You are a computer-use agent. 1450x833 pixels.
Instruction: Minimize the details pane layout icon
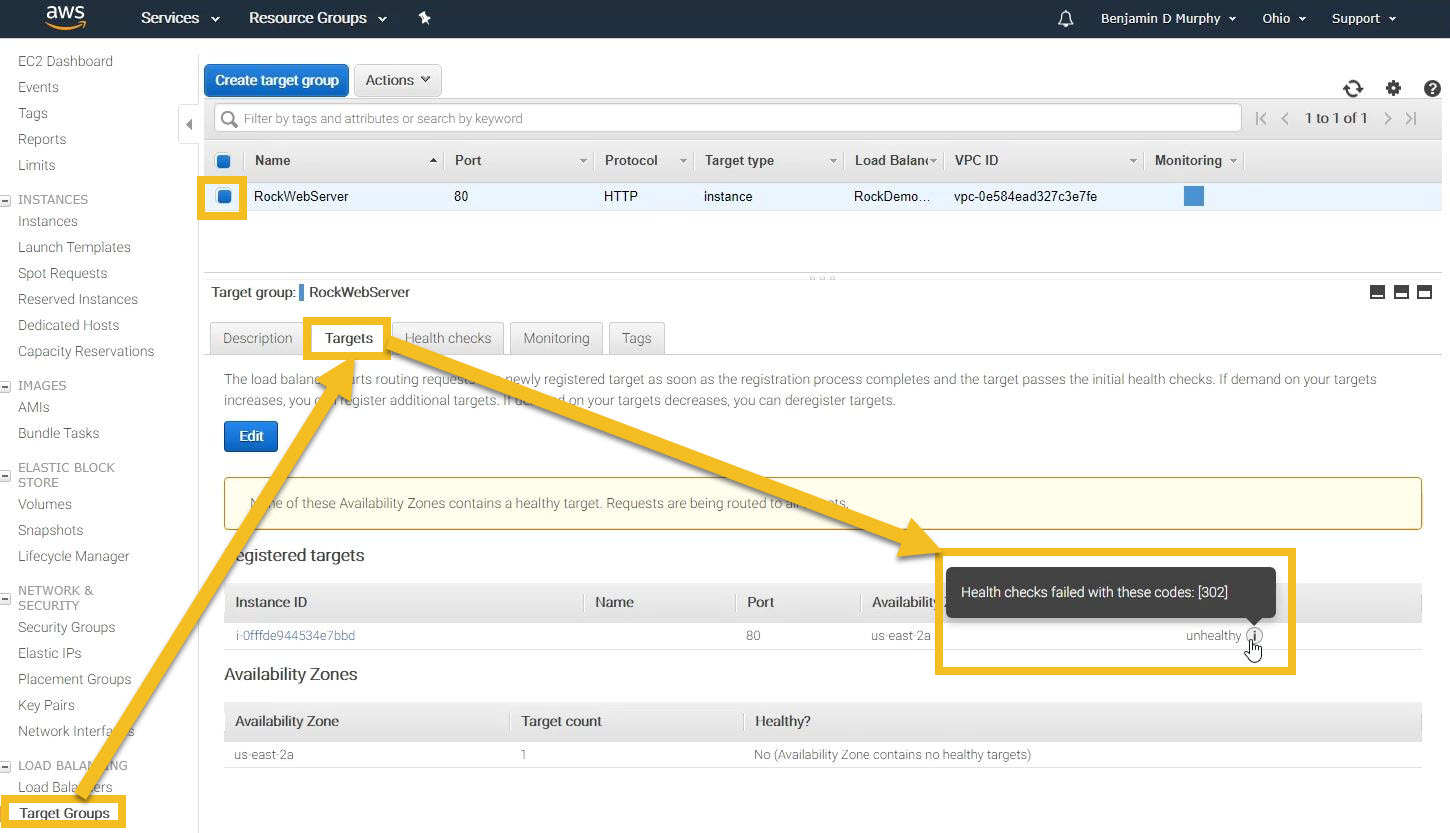click(x=1377, y=292)
